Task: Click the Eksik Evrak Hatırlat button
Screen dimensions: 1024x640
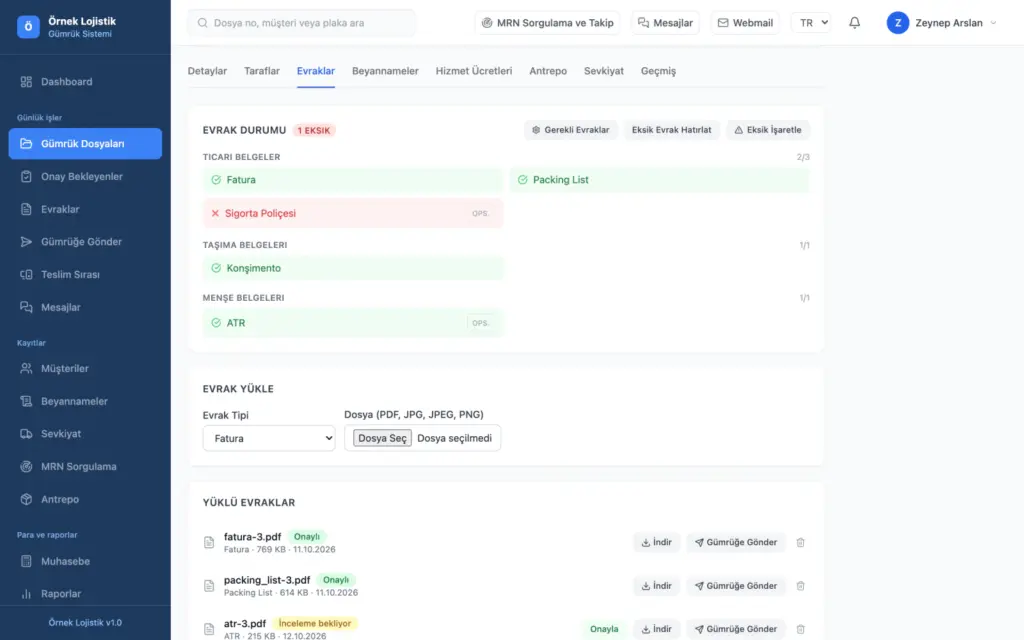Action: tap(671, 130)
